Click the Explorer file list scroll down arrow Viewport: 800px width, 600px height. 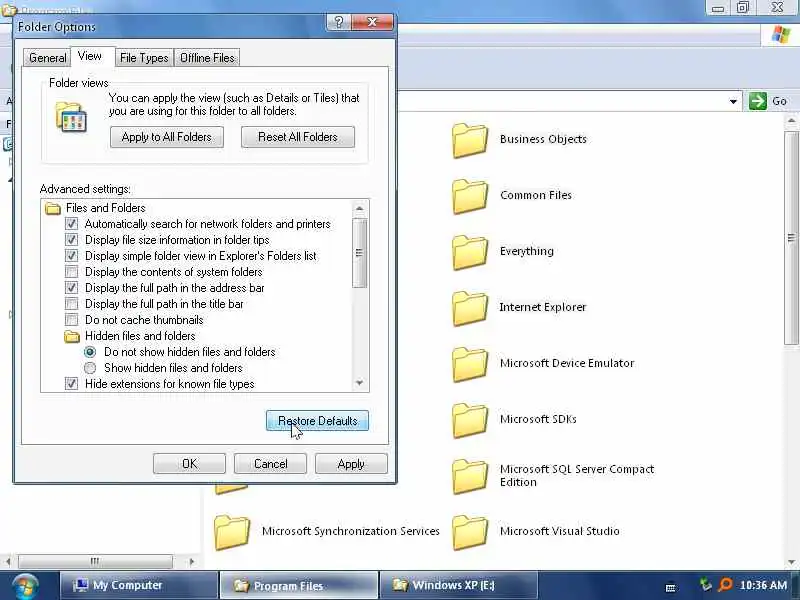pyautogui.click(x=791, y=562)
